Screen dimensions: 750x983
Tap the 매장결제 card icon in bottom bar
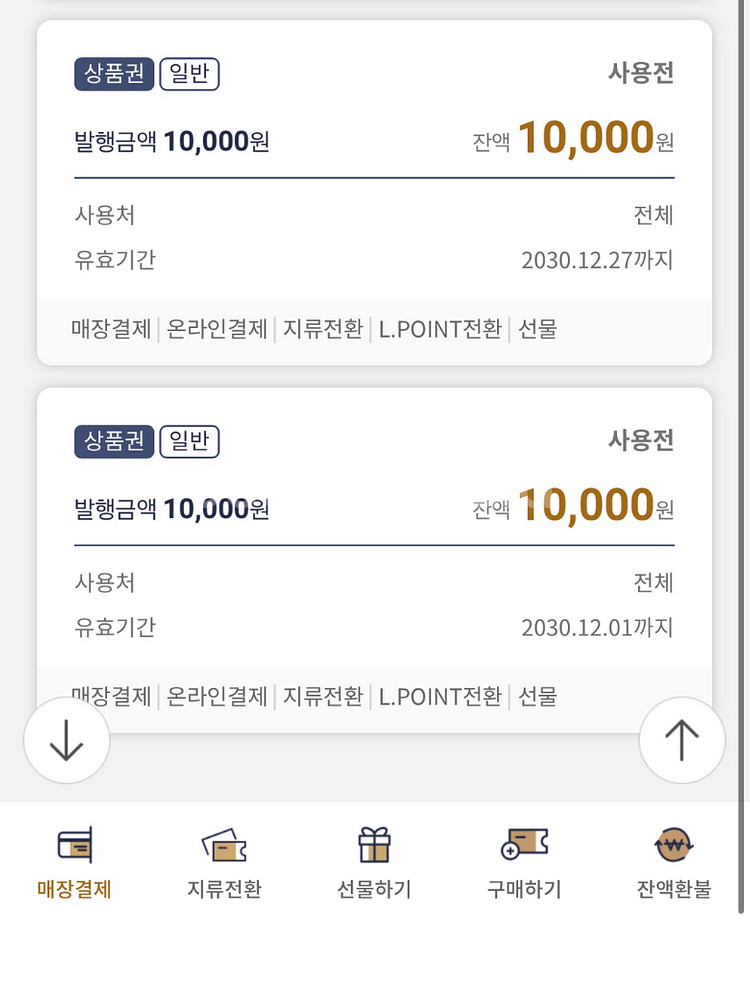pos(74,846)
